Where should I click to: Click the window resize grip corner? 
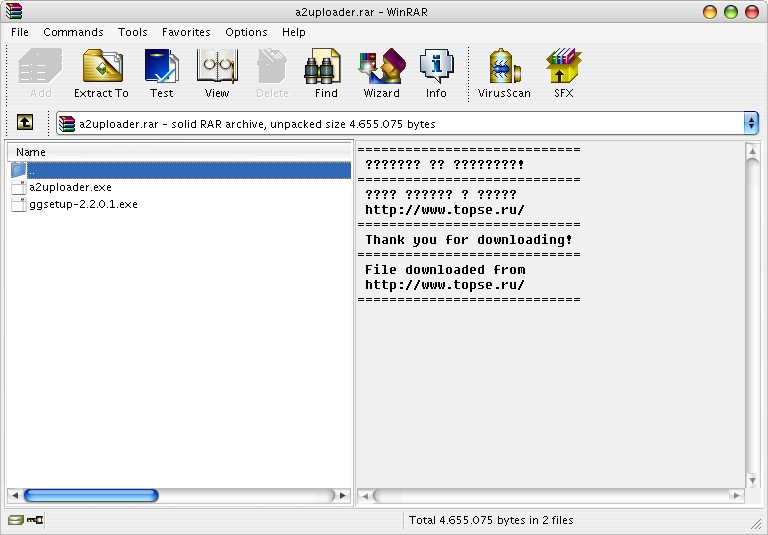point(757,523)
